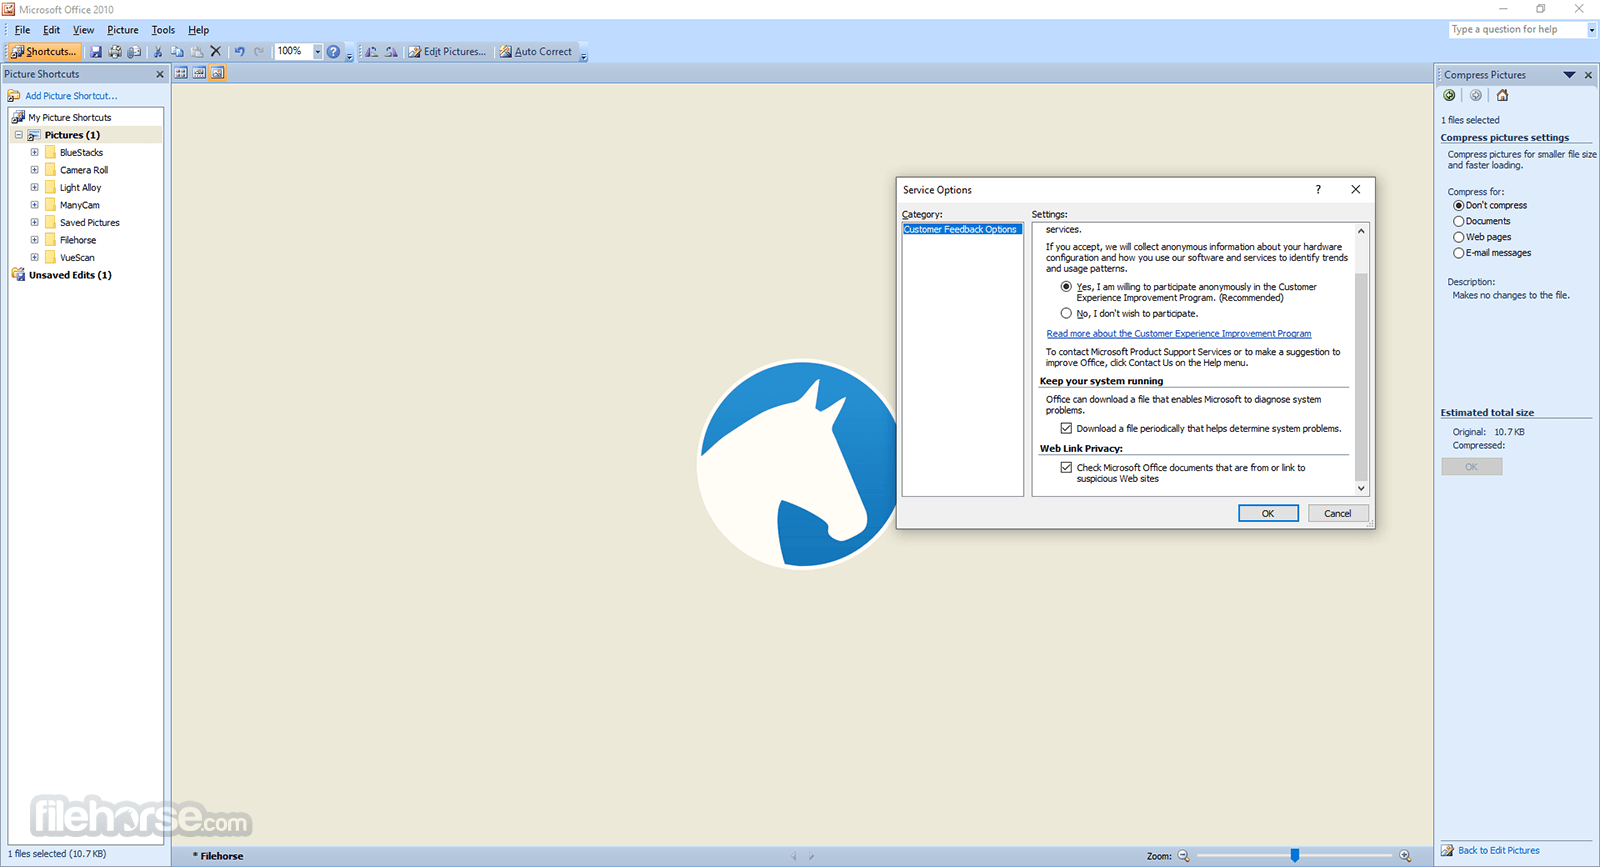Viewport: 1600px width, 867px height.
Task: Open Customer Experience Improvement Program link
Action: (x=1179, y=334)
